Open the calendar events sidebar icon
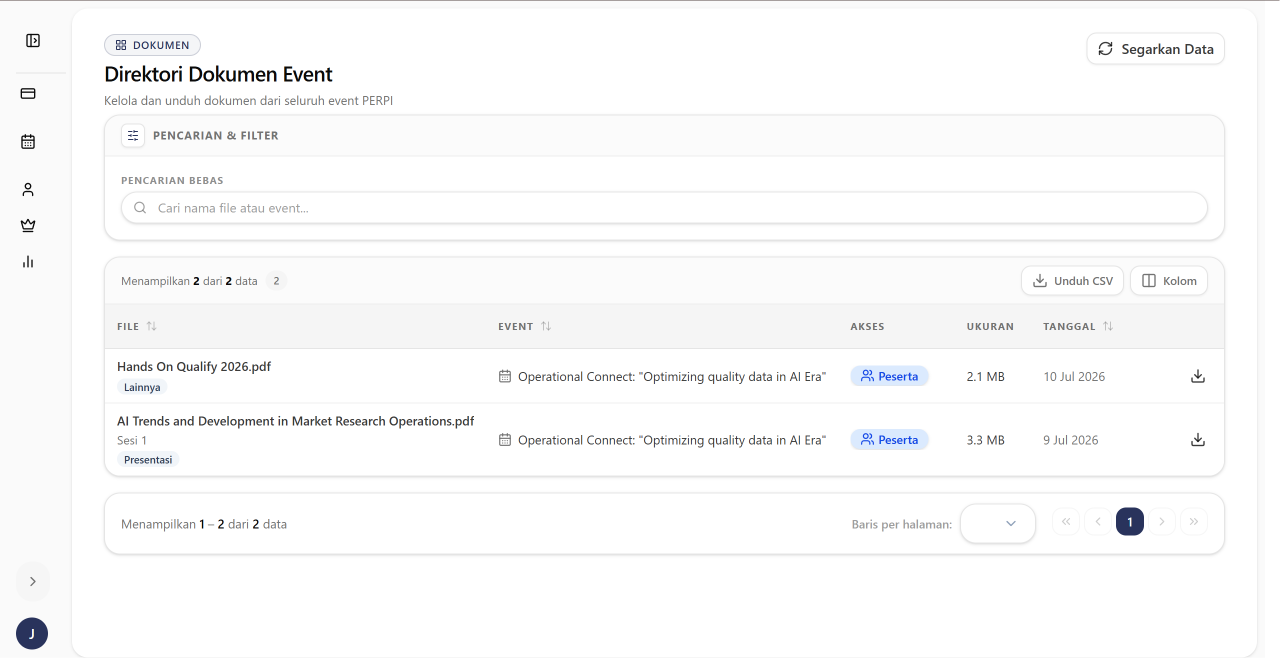 (x=28, y=142)
